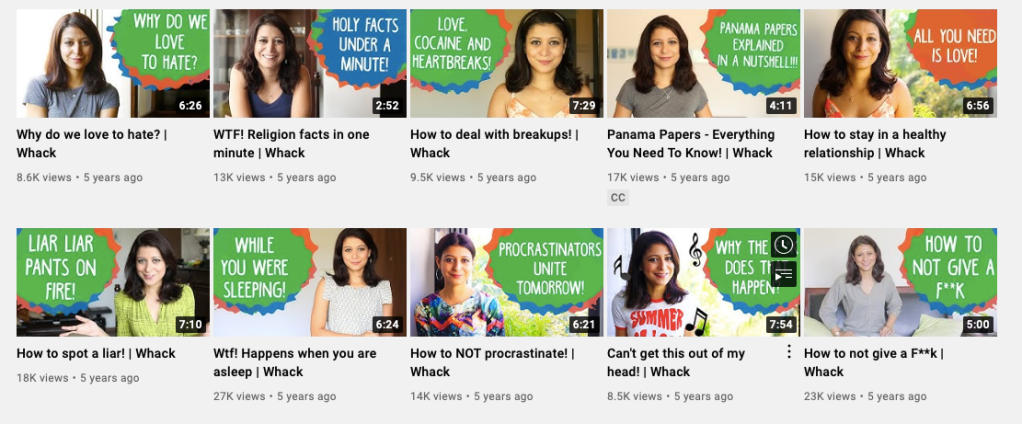The width and height of the screenshot is (1022, 424).
Task: Open 'Why do we love to hate?' thumbnail
Action: [x=113, y=63]
